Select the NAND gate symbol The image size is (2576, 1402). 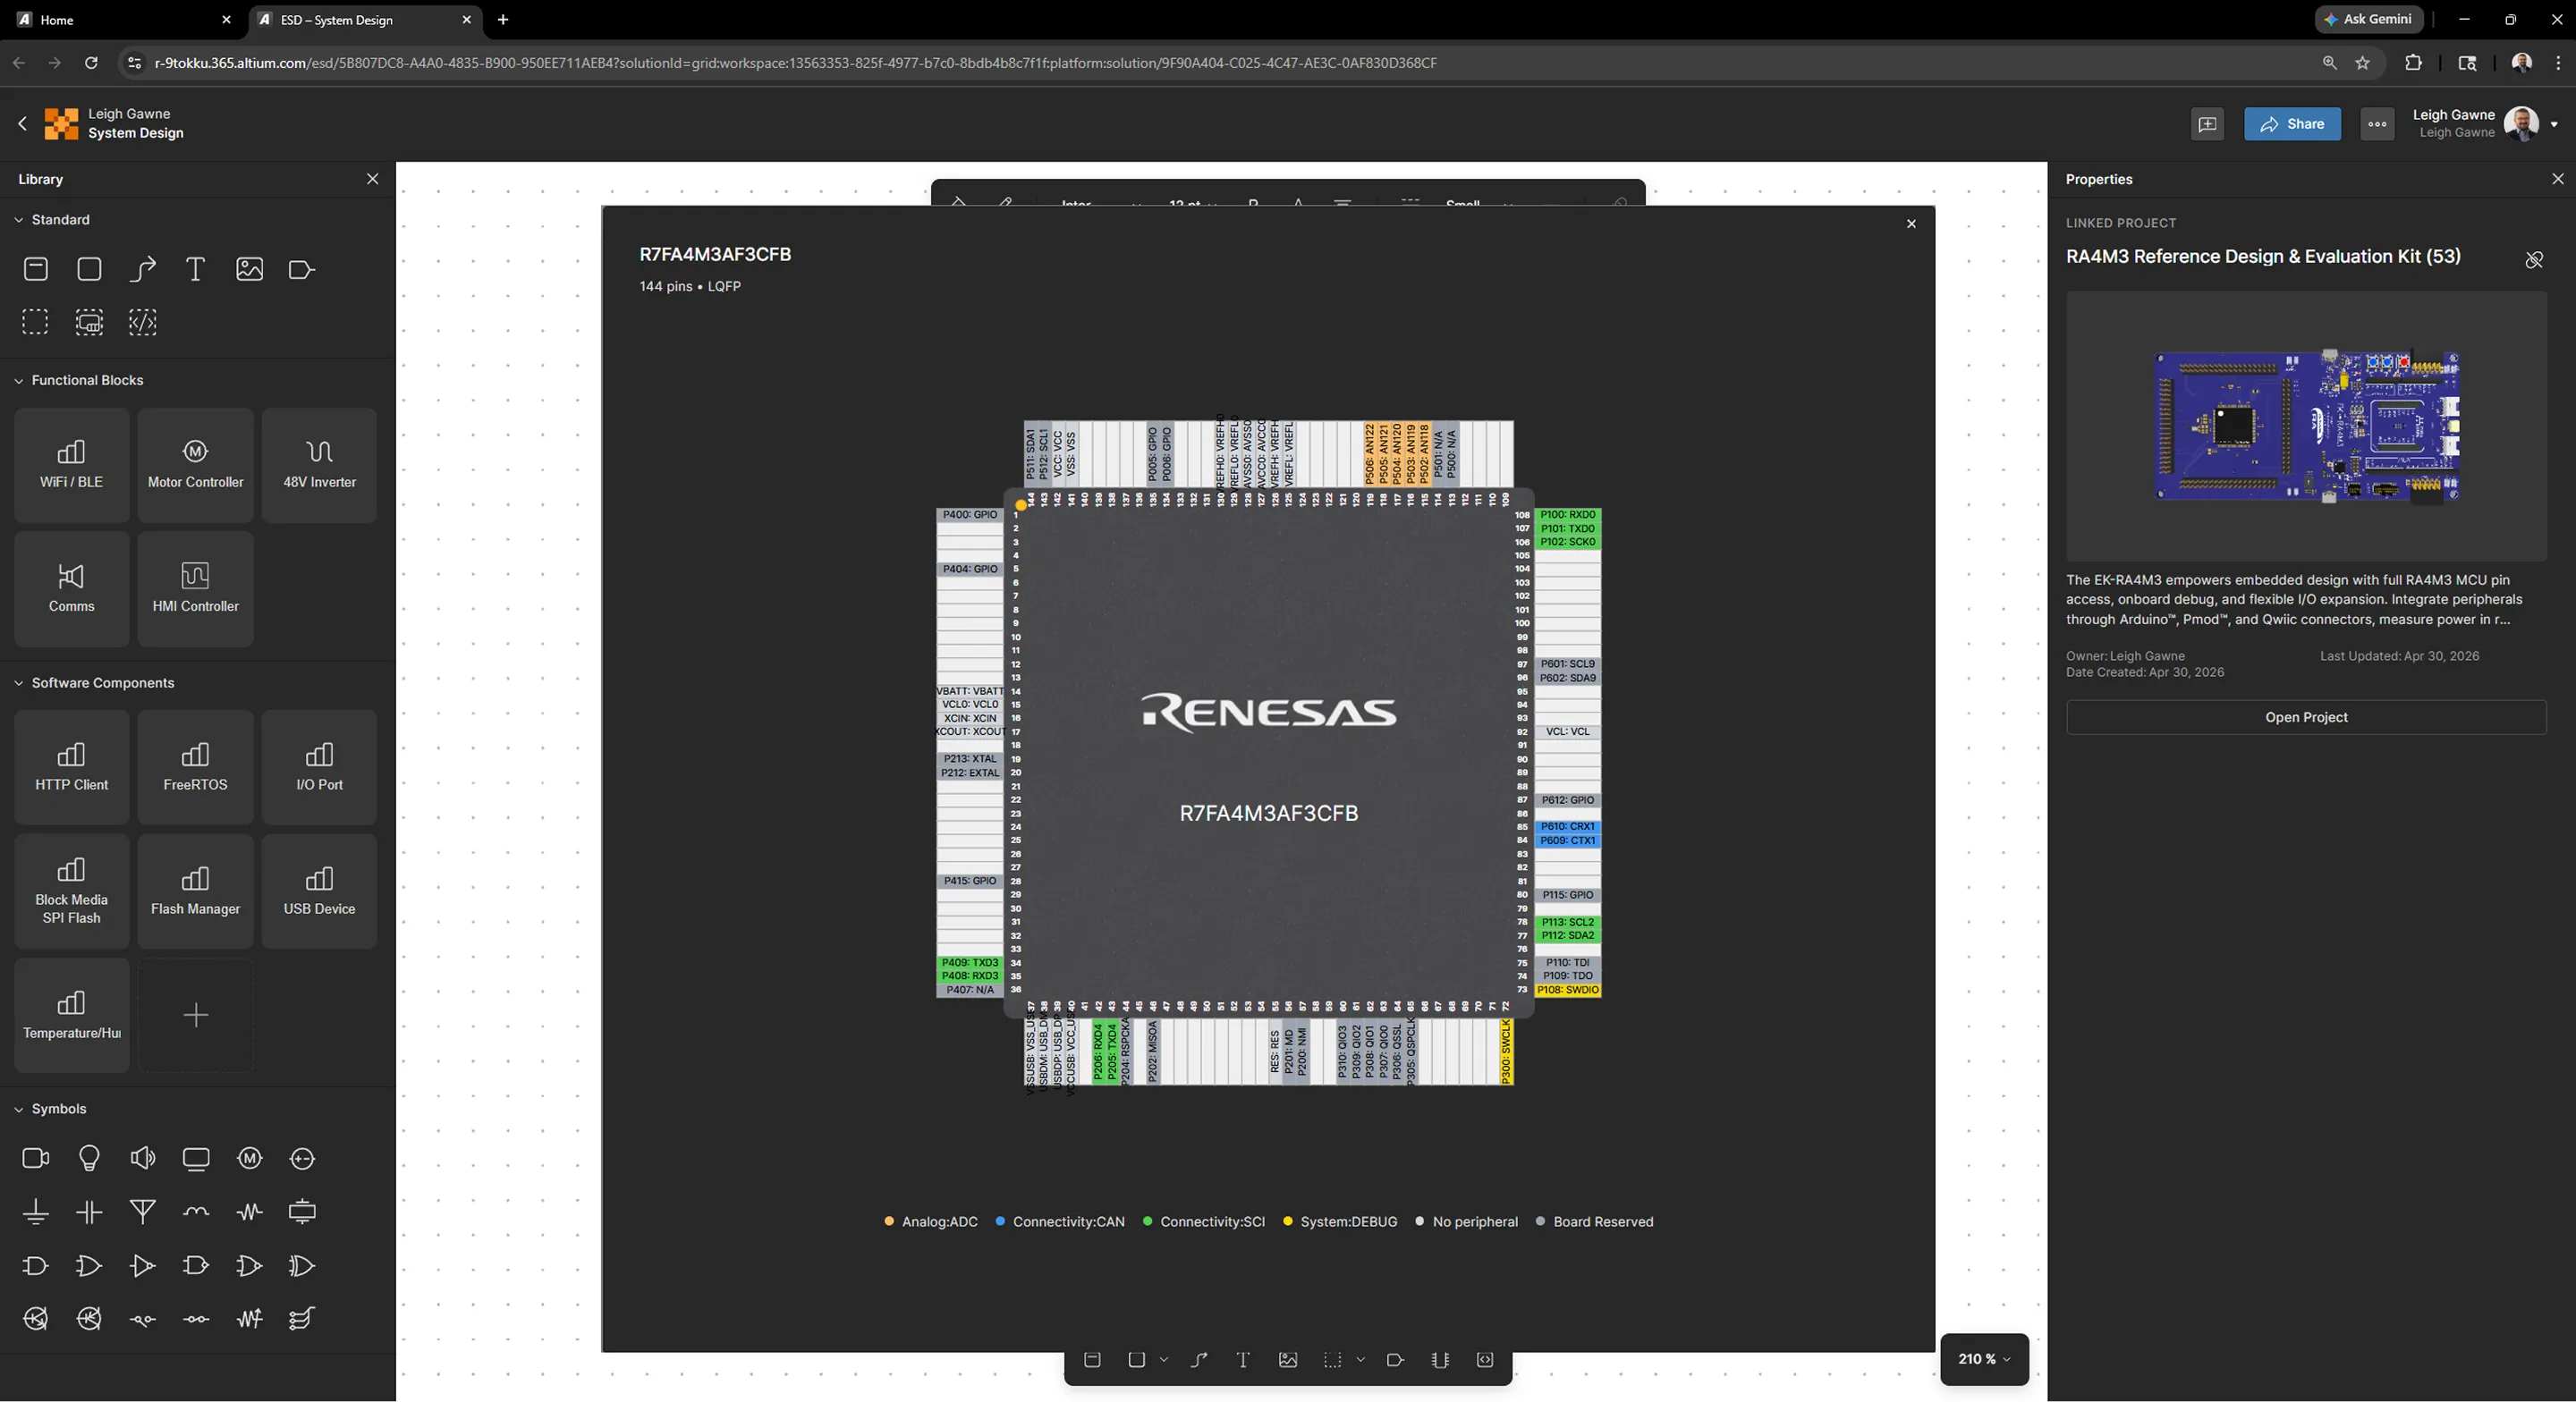pos(196,1266)
